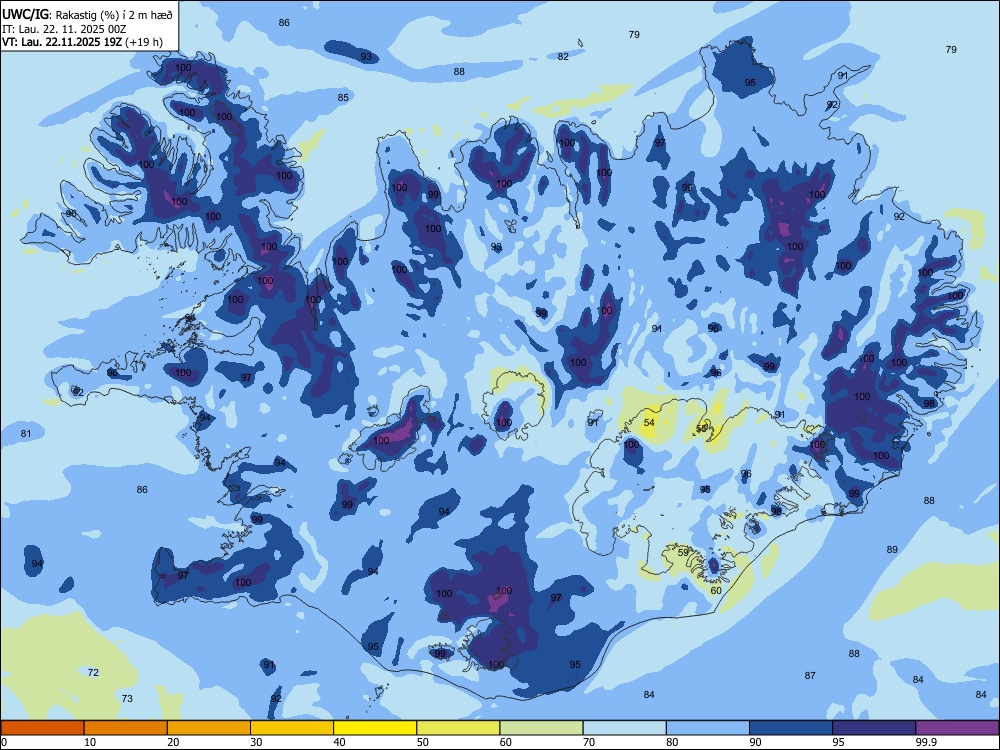Select the 90–95 dark blue legend swatch
Image resolution: width=1000 pixels, height=750 pixels.
791,728
